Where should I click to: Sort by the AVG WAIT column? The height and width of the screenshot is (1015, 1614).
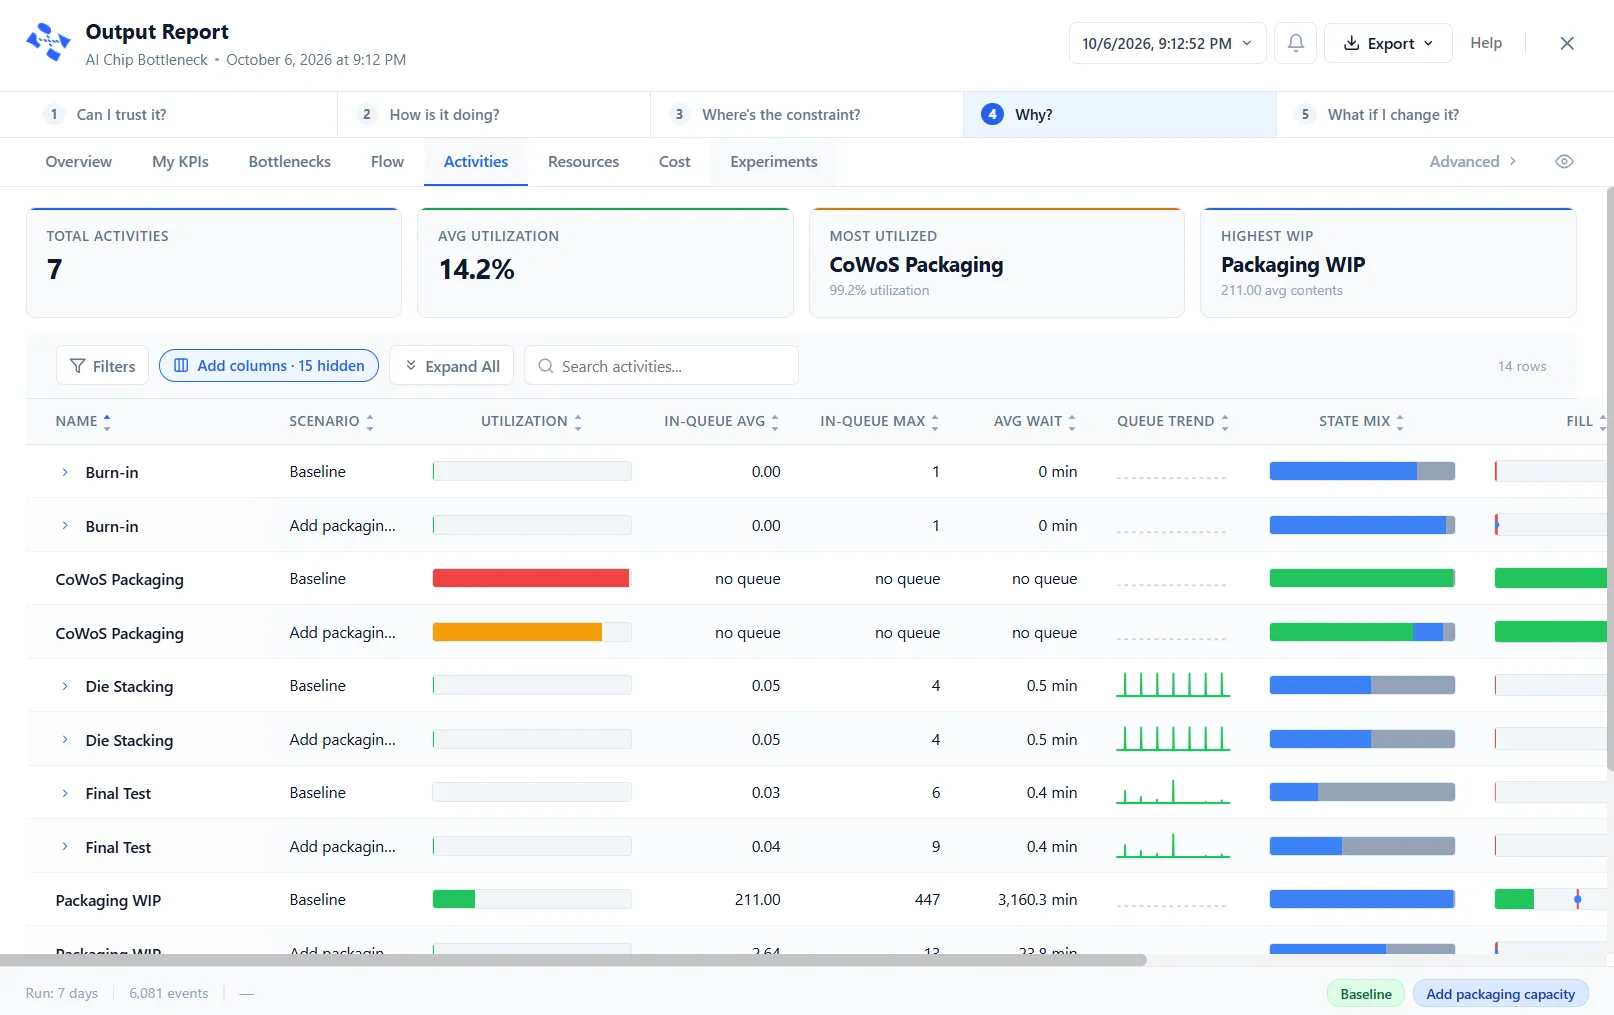pos(1035,421)
